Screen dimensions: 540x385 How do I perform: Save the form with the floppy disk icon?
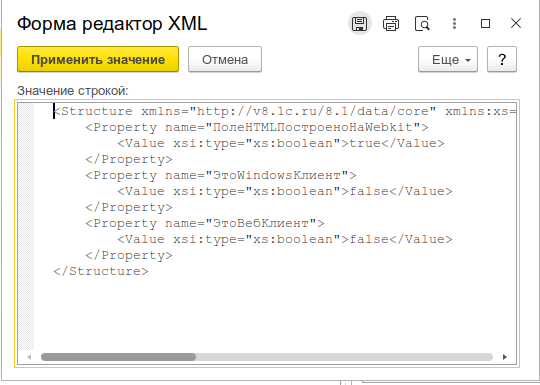[360, 23]
